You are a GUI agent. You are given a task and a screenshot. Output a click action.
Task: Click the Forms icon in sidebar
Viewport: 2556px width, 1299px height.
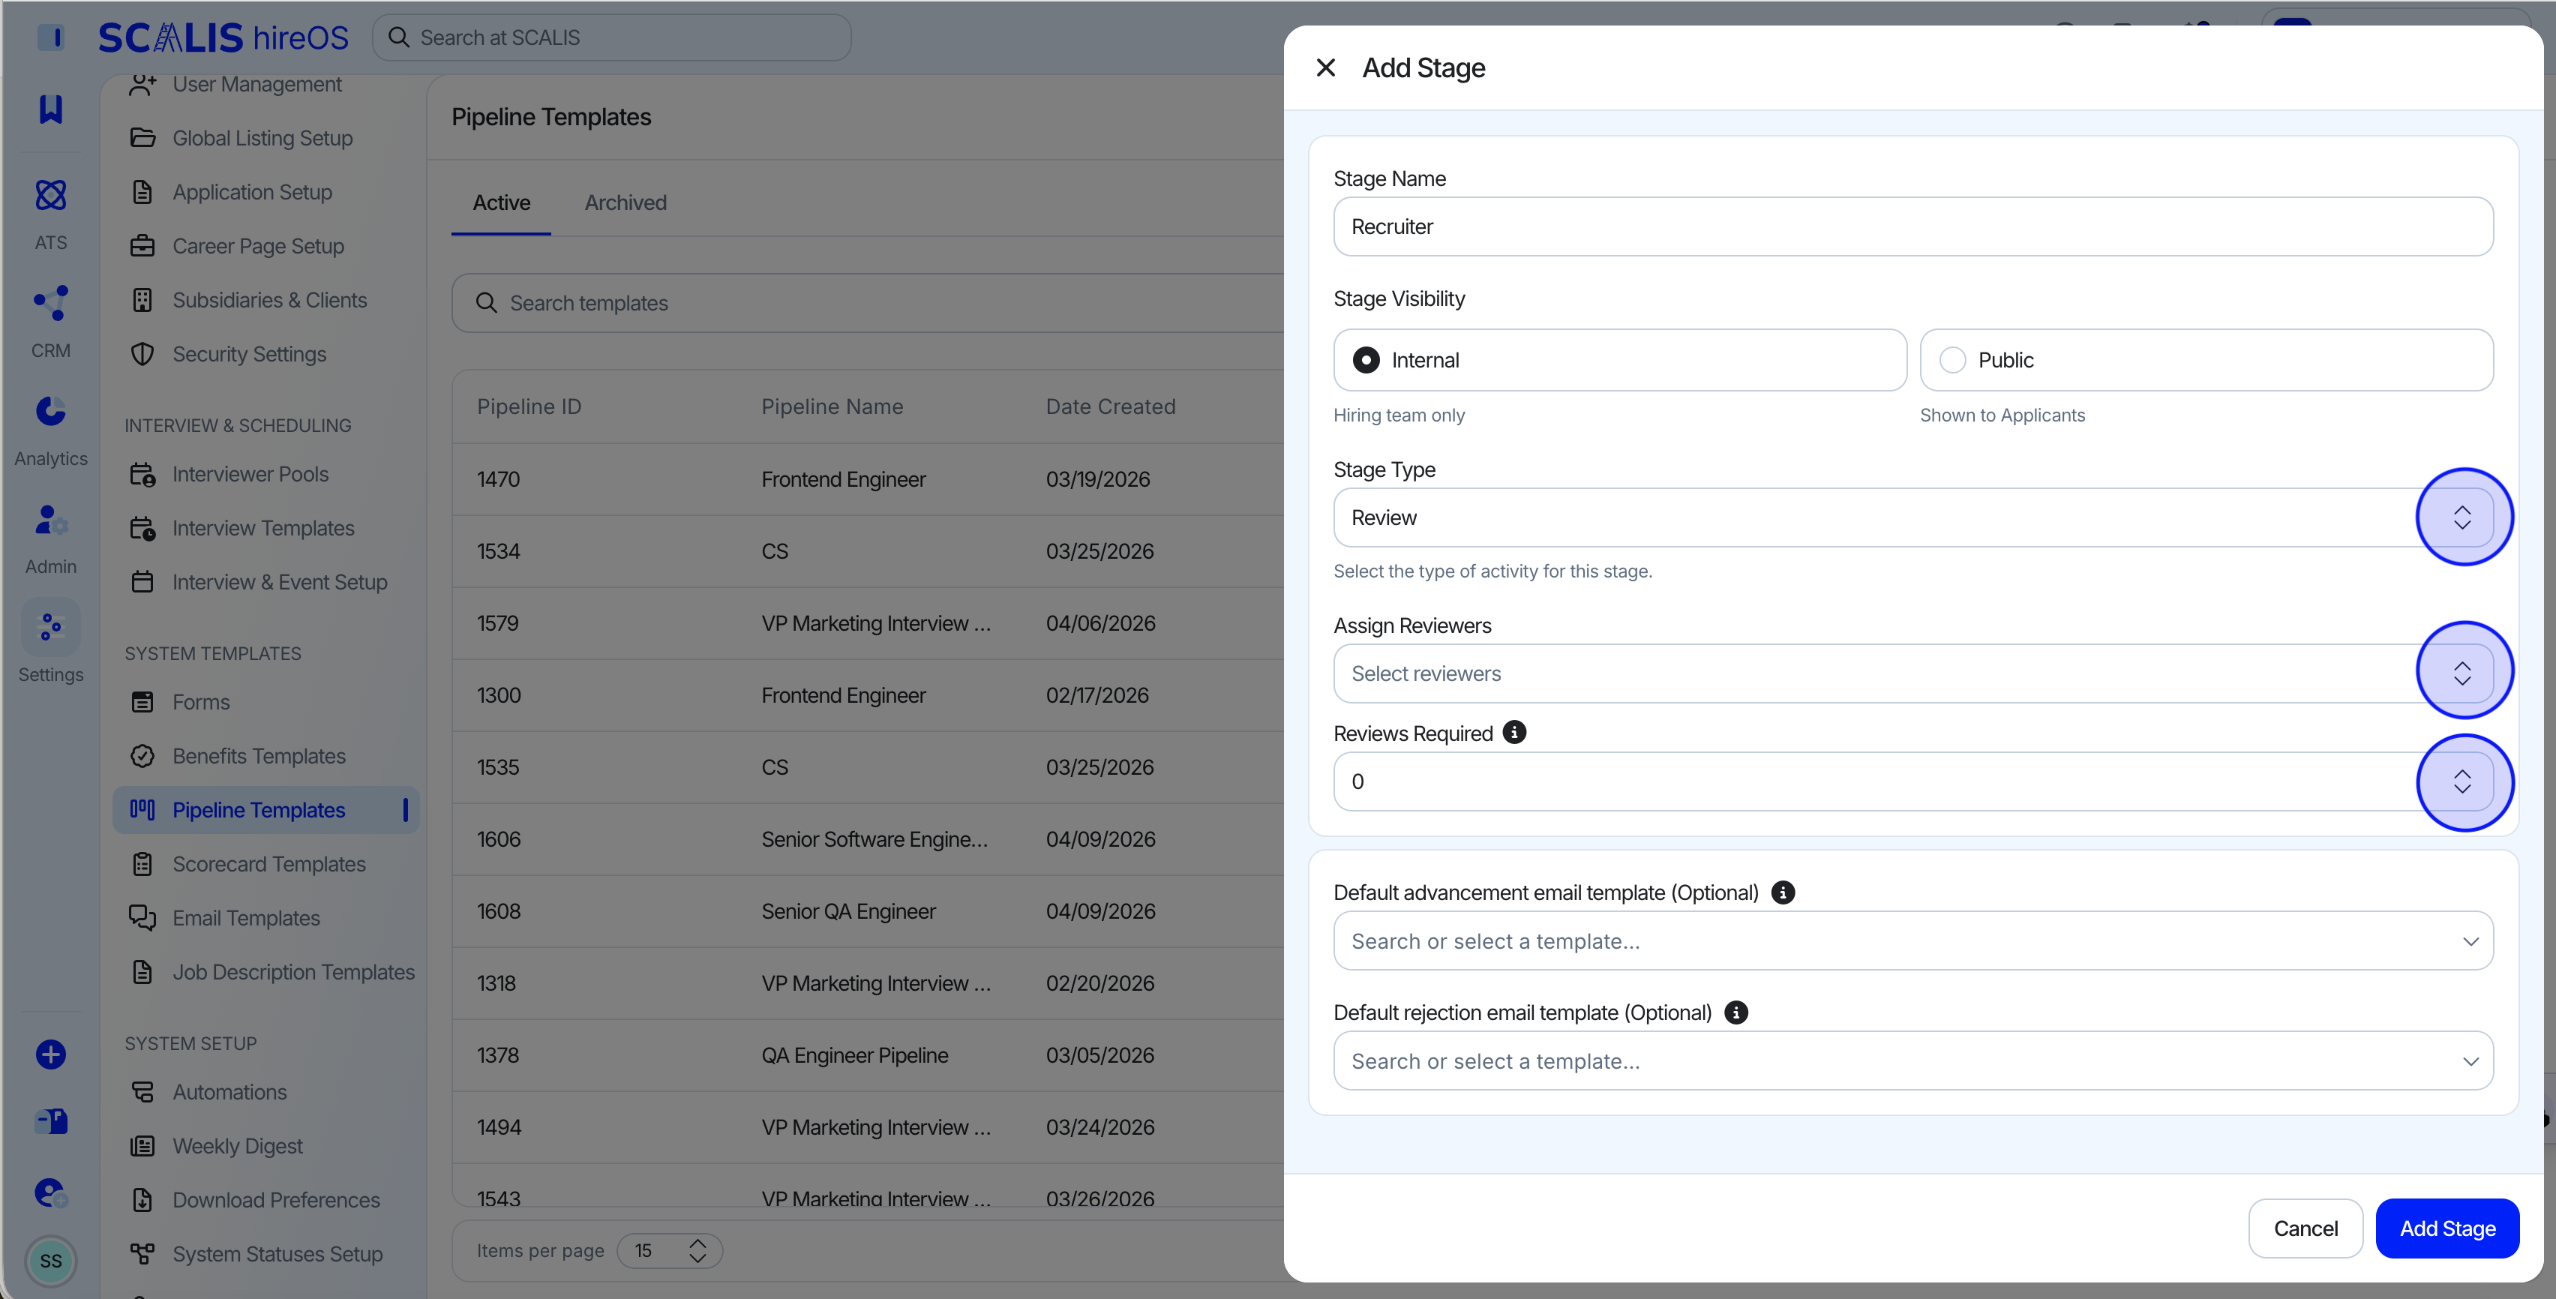tap(143, 702)
